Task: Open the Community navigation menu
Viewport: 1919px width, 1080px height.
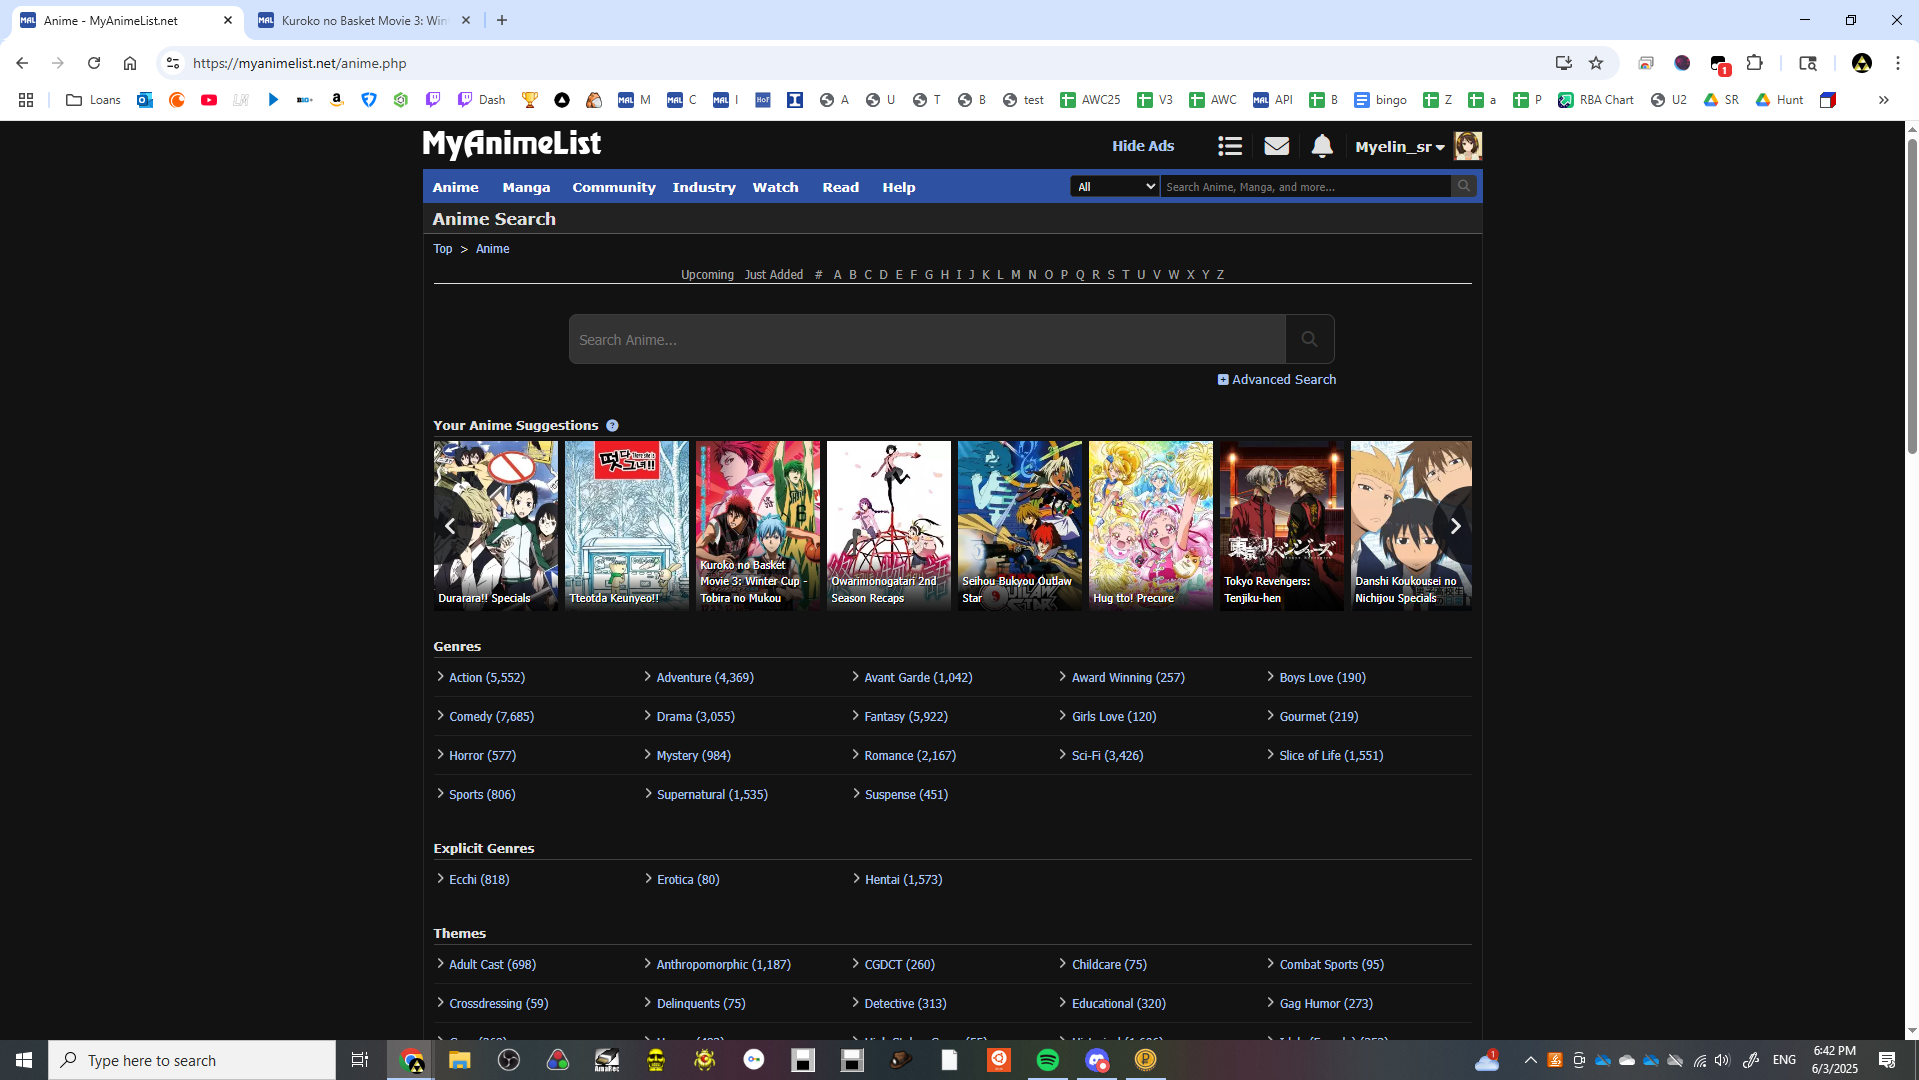Action: [614, 187]
